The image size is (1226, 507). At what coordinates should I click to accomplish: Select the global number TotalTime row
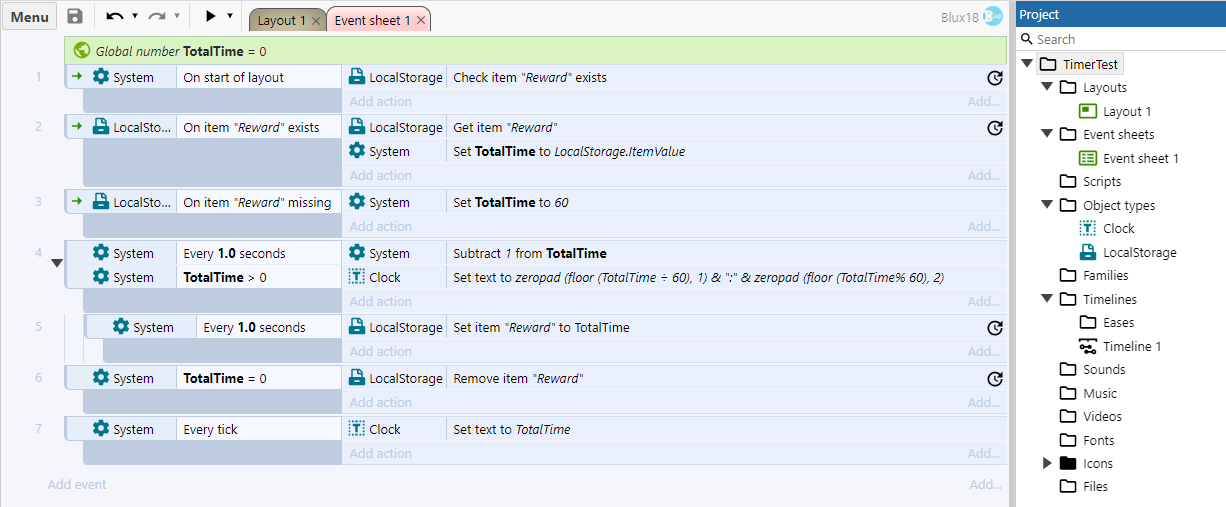(536, 51)
